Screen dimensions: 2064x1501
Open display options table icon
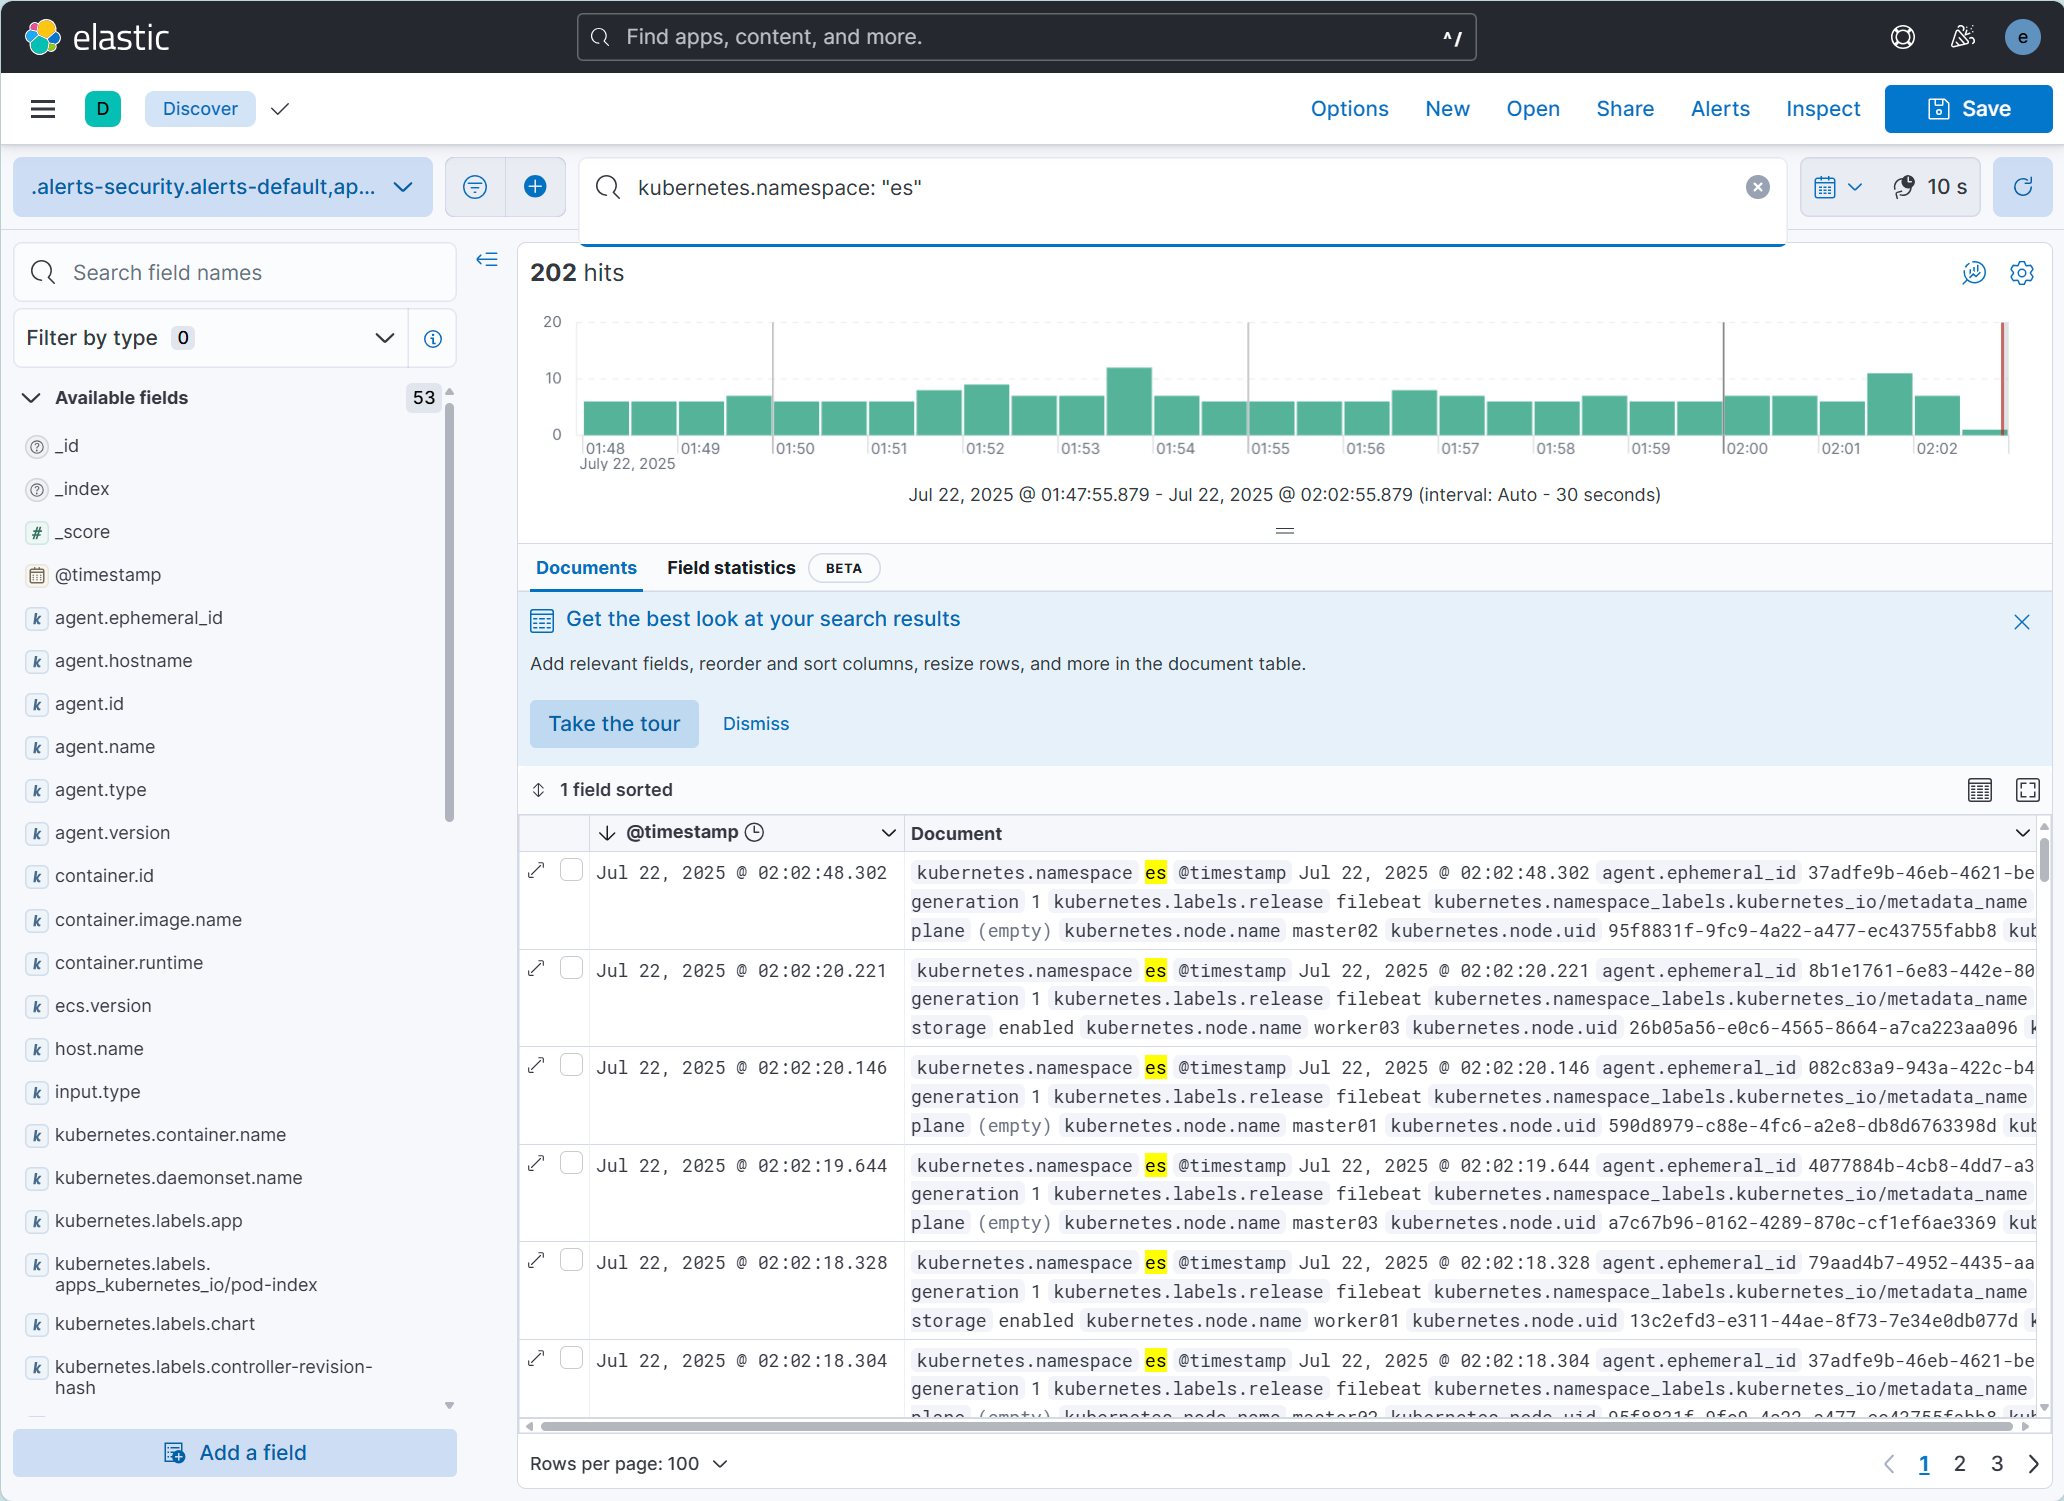(x=1979, y=790)
